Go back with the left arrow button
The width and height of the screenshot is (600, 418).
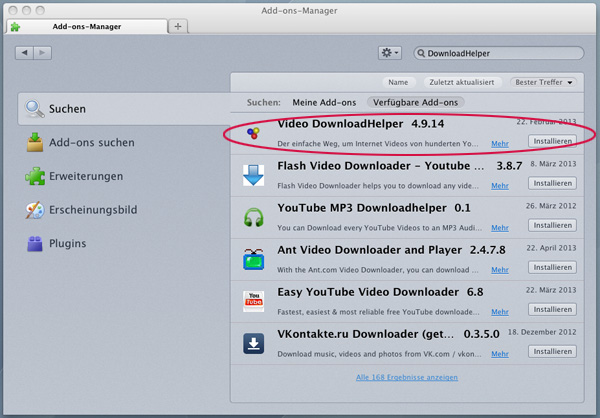[x=24, y=53]
